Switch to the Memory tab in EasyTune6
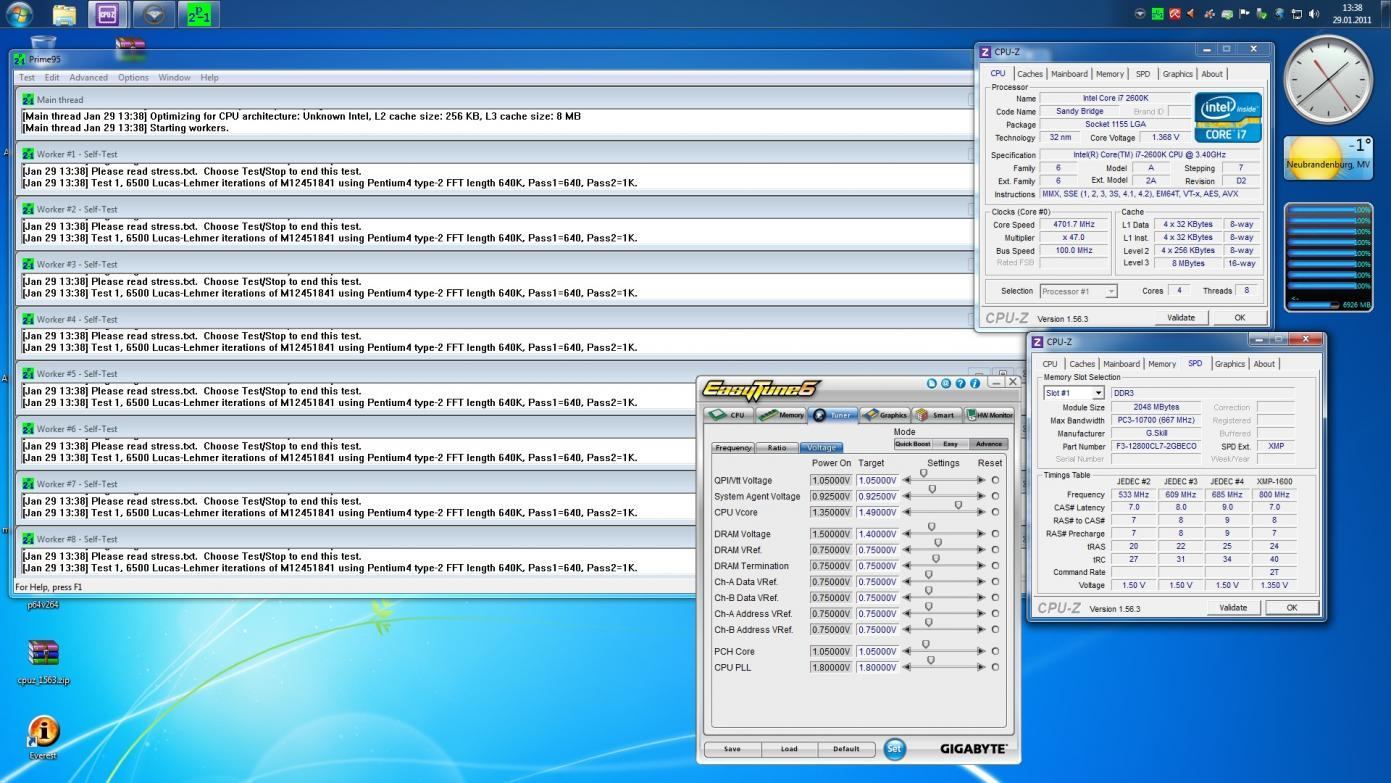Image resolution: width=1391 pixels, height=783 pixels. click(x=782, y=415)
